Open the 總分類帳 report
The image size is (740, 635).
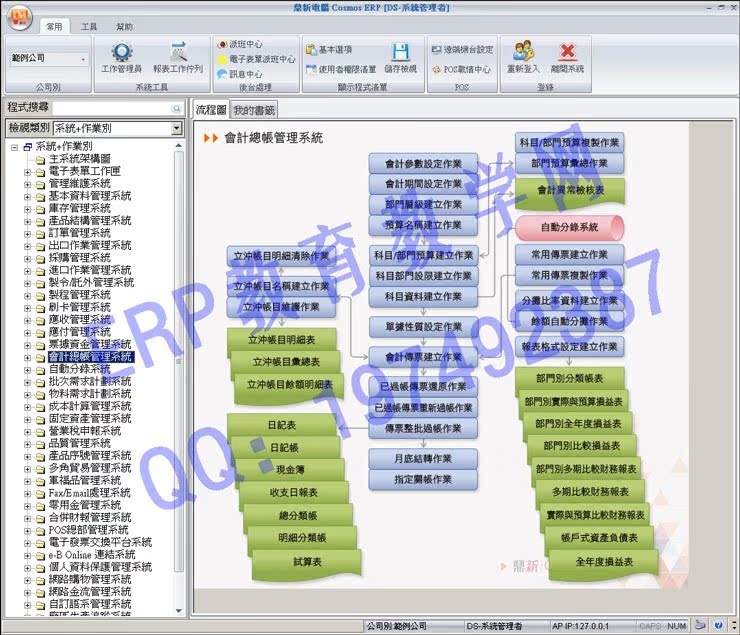pyautogui.click(x=298, y=516)
